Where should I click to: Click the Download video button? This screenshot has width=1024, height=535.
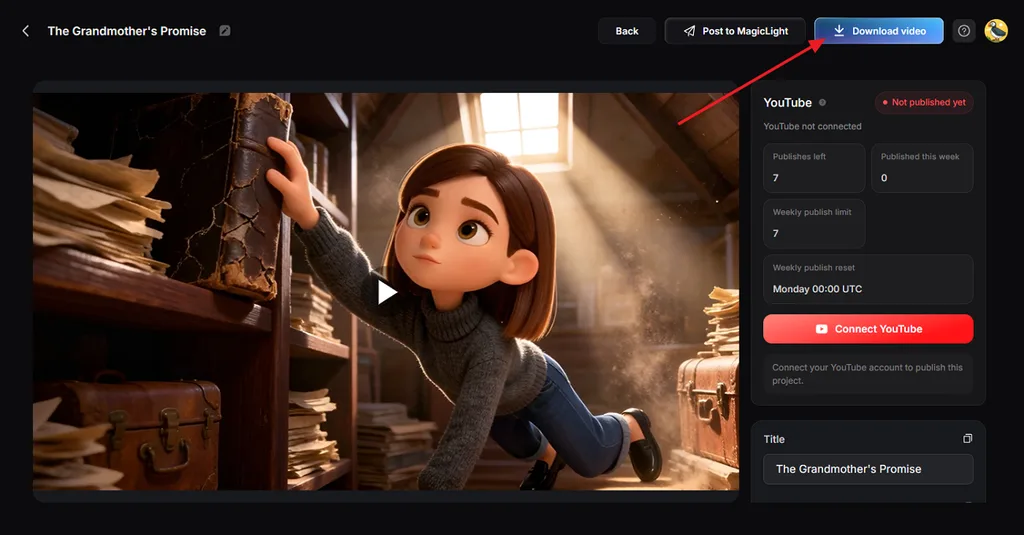click(x=879, y=31)
